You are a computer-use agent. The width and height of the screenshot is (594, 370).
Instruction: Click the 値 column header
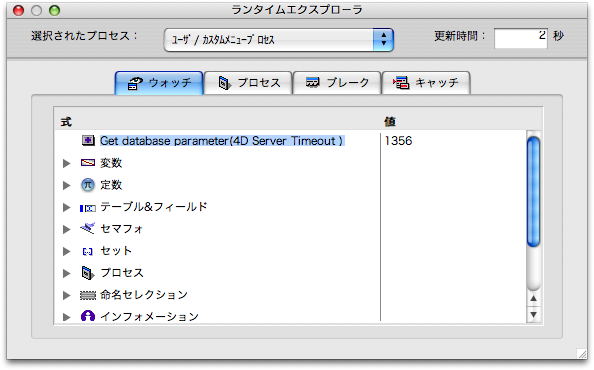pos(390,122)
